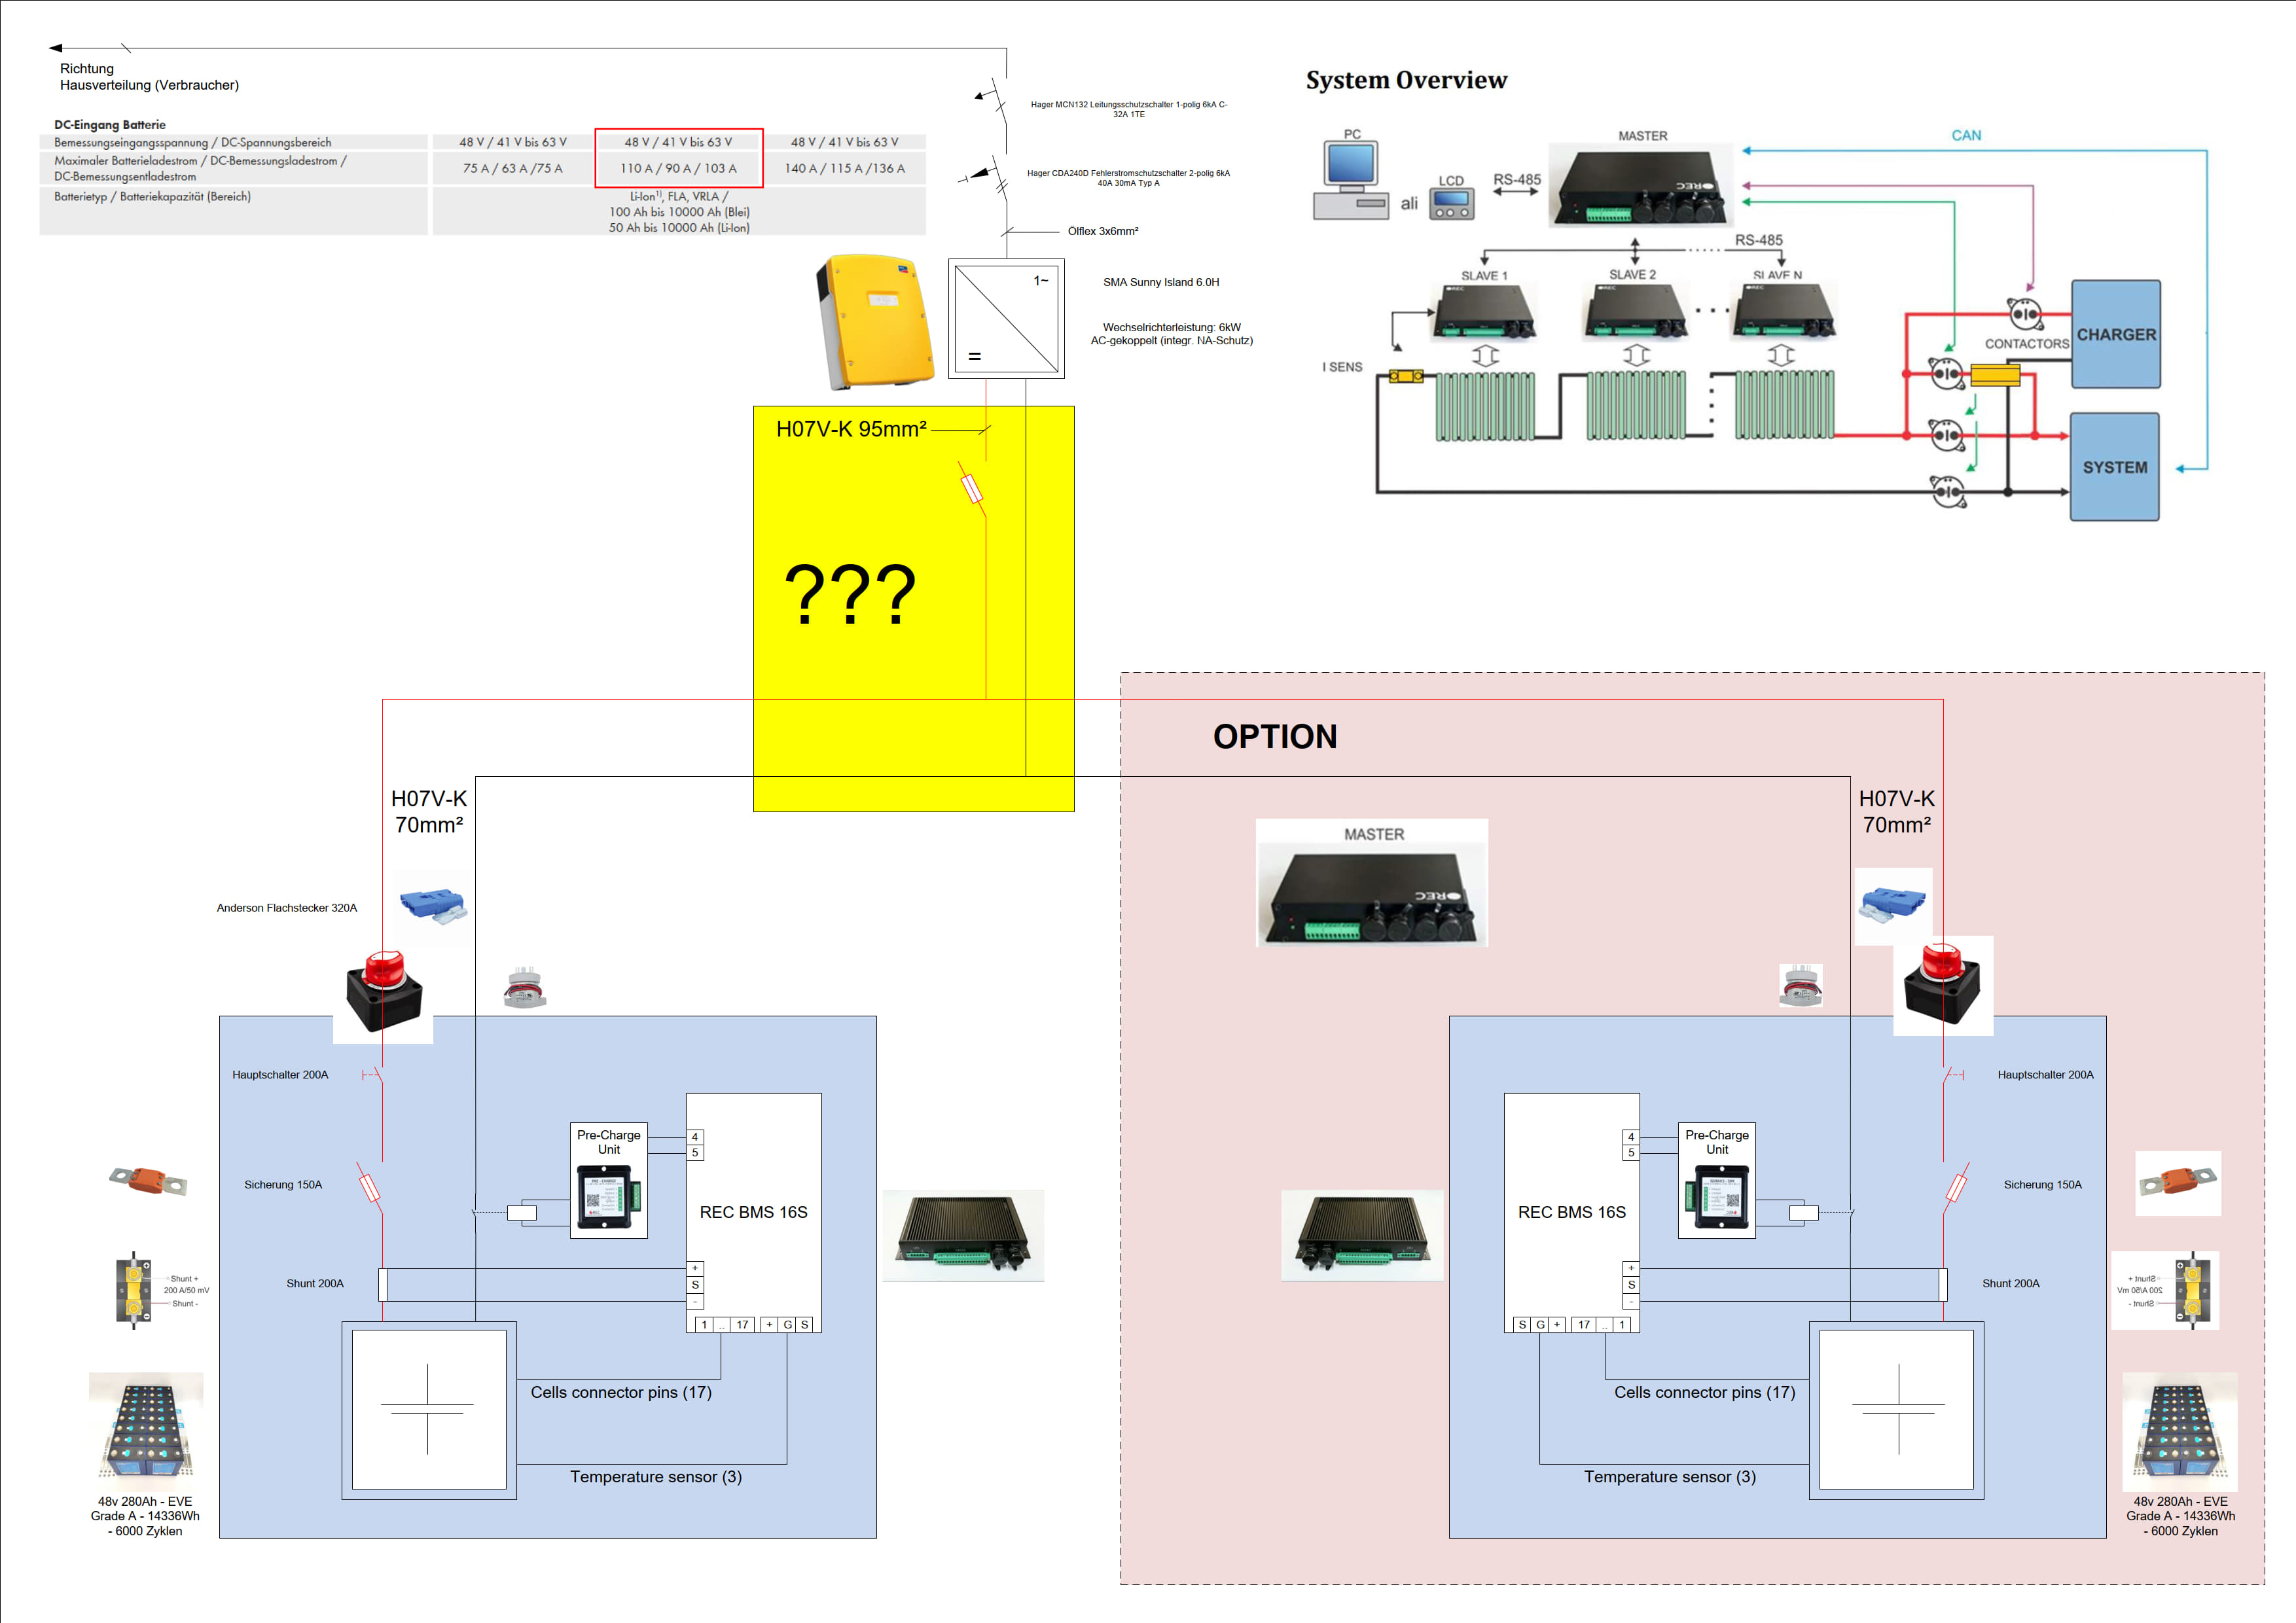Screen dimensions: 2296x1623
Task: Click the left REC BMS device photo
Action: tap(963, 1235)
